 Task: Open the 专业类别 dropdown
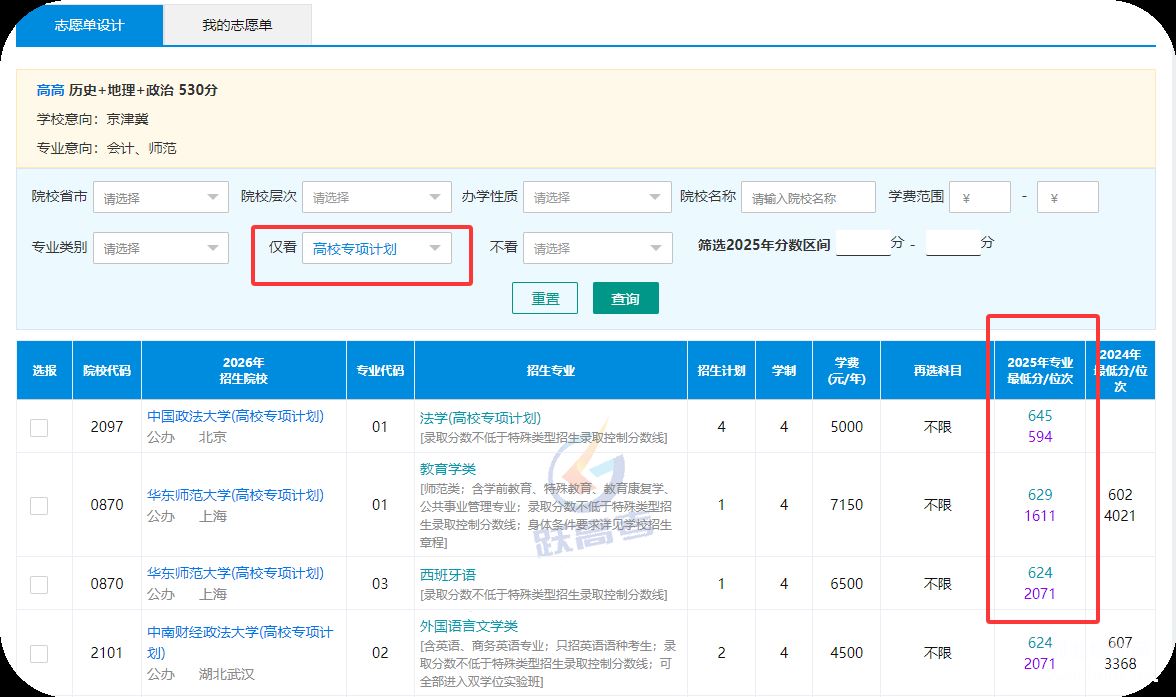coord(160,248)
